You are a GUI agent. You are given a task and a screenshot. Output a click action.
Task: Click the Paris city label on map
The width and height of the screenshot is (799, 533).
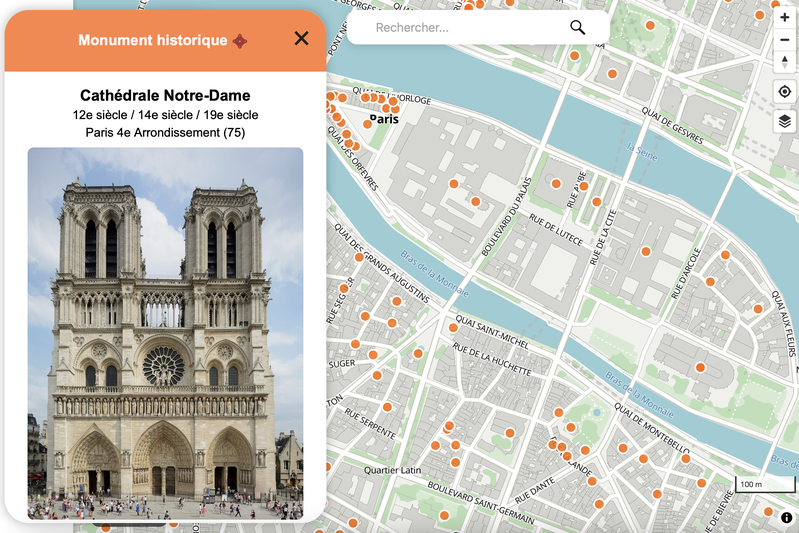[384, 118]
